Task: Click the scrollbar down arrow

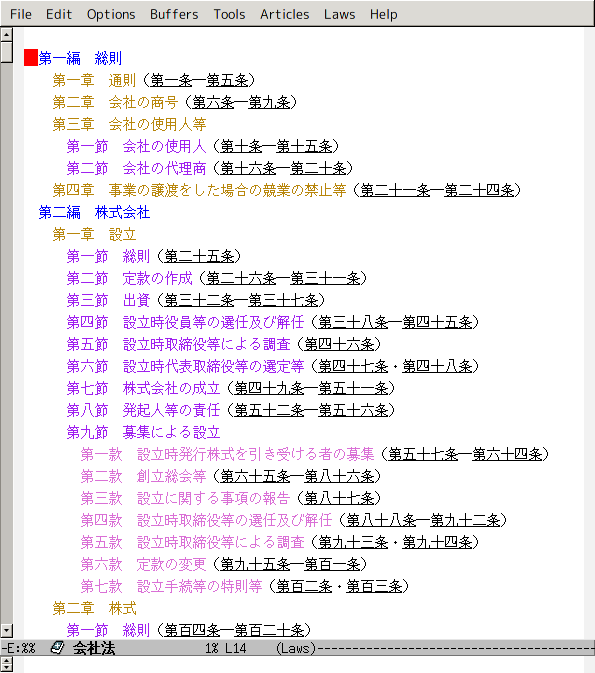Action: 6,631
